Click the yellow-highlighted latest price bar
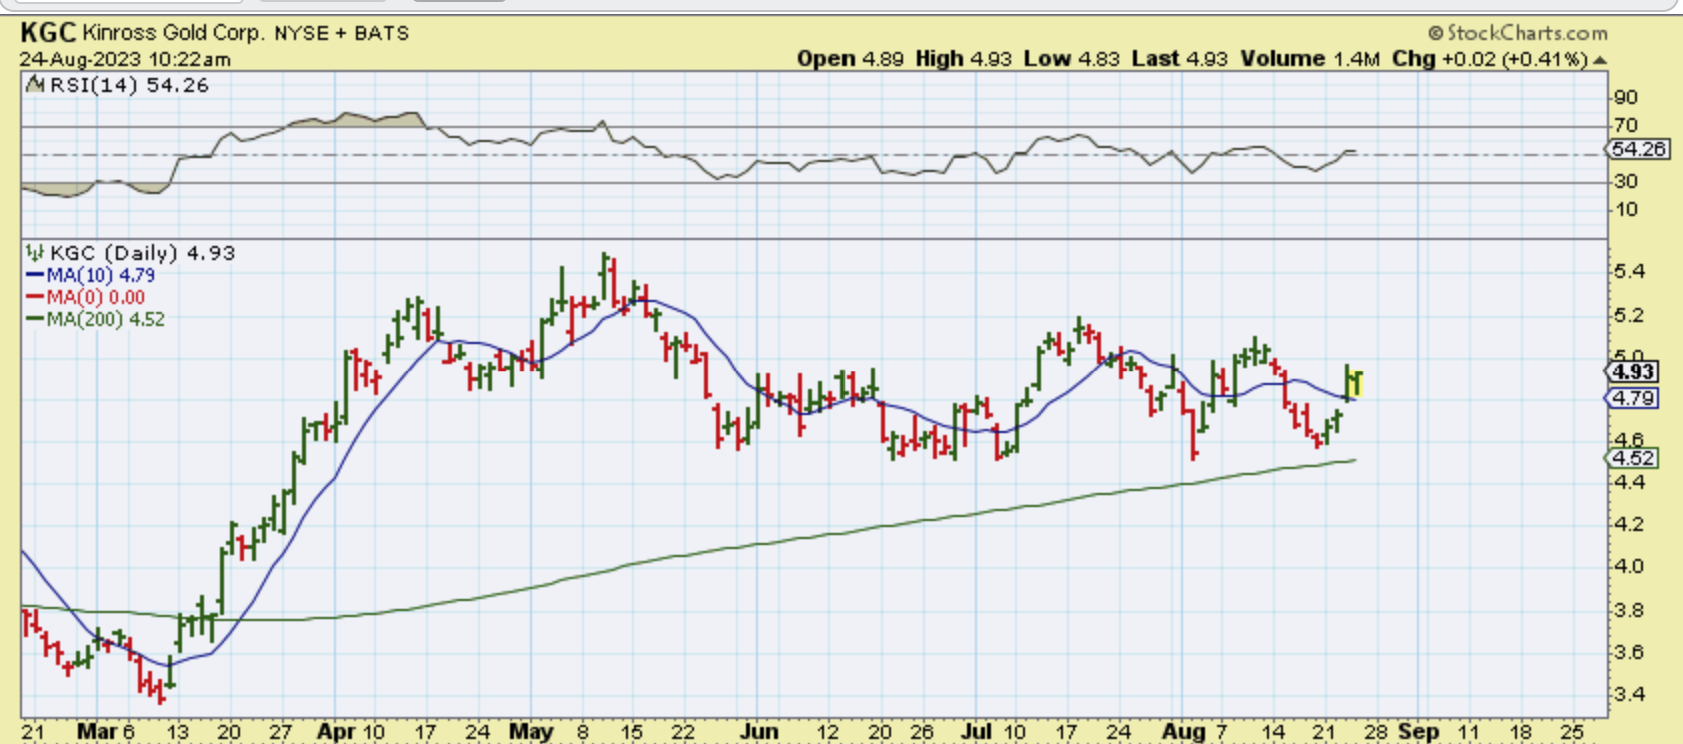Screen dimensions: 1683x744 coord(1357,384)
